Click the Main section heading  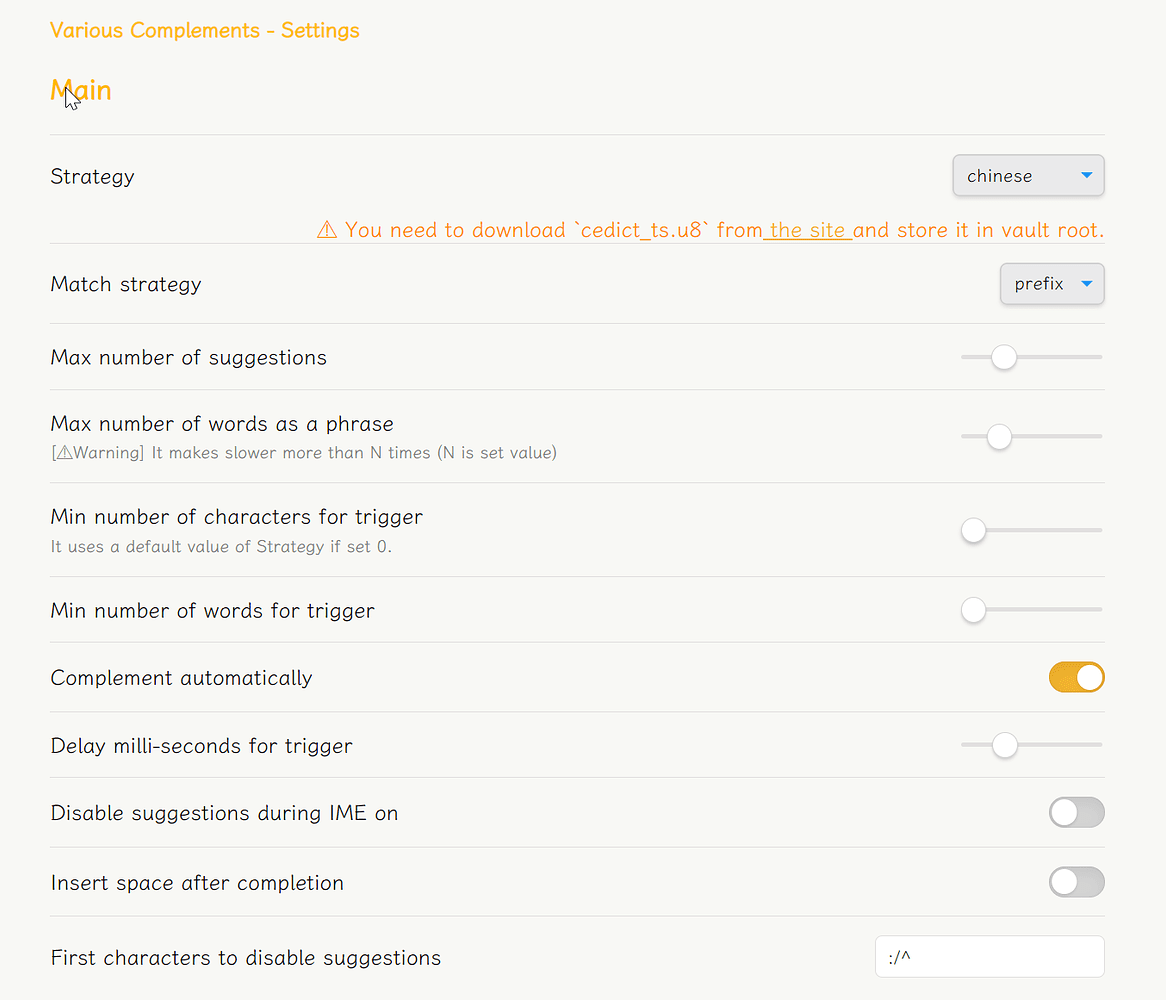tap(81, 90)
